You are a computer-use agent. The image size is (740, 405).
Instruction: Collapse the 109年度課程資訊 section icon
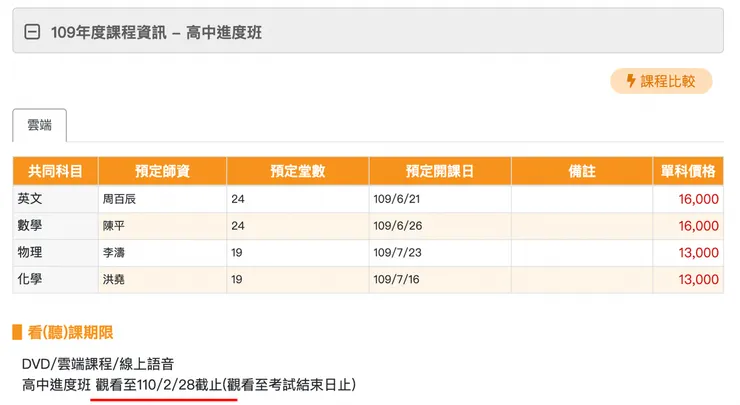tap(32, 32)
